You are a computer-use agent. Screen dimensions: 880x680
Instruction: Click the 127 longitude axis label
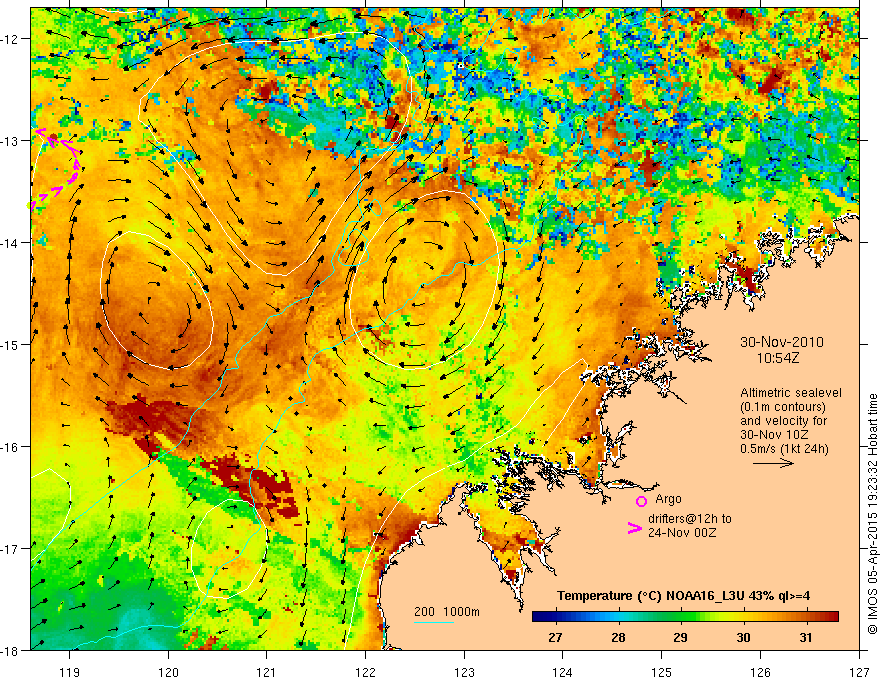859,672
